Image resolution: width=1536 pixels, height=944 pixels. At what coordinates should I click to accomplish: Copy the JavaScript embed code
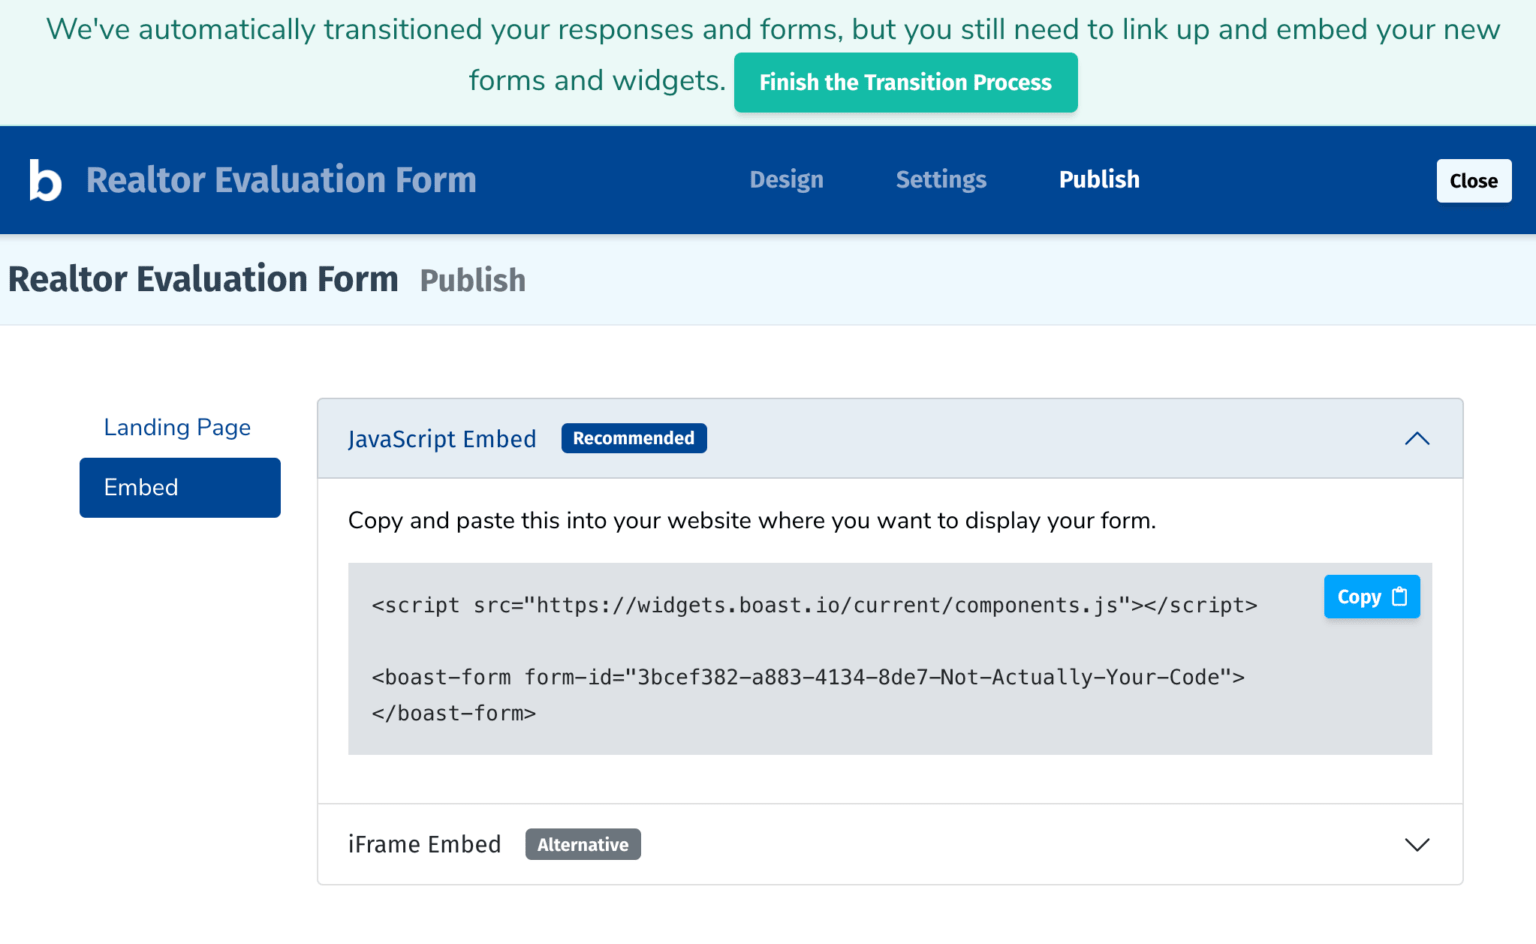[x=1372, y=597]
